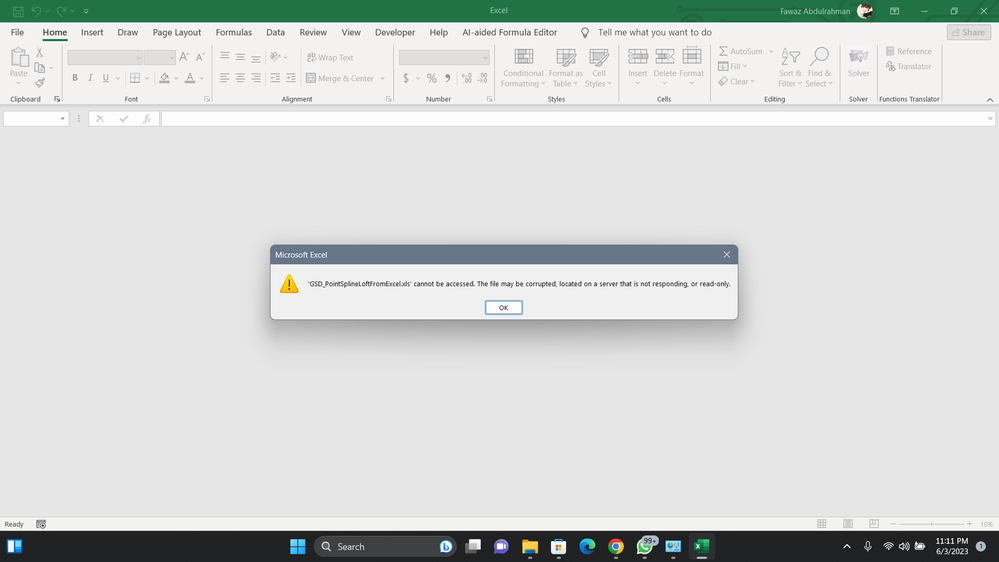Click the zoom slider in status bar
The width and height of the screenshot is (999, 562).
point(931,524)
